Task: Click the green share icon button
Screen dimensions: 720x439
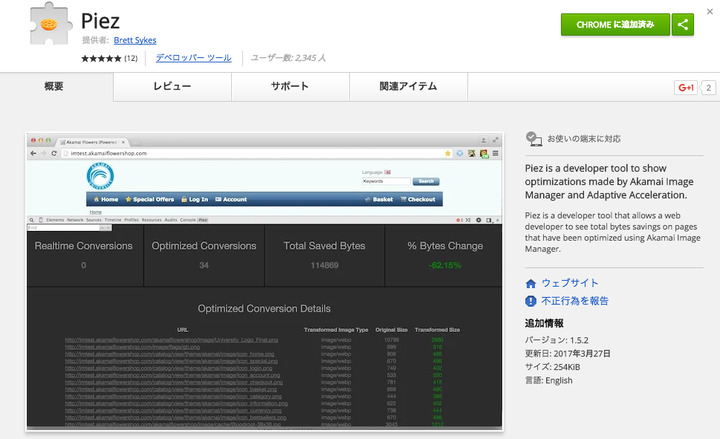Action: [x=683, y=24]
